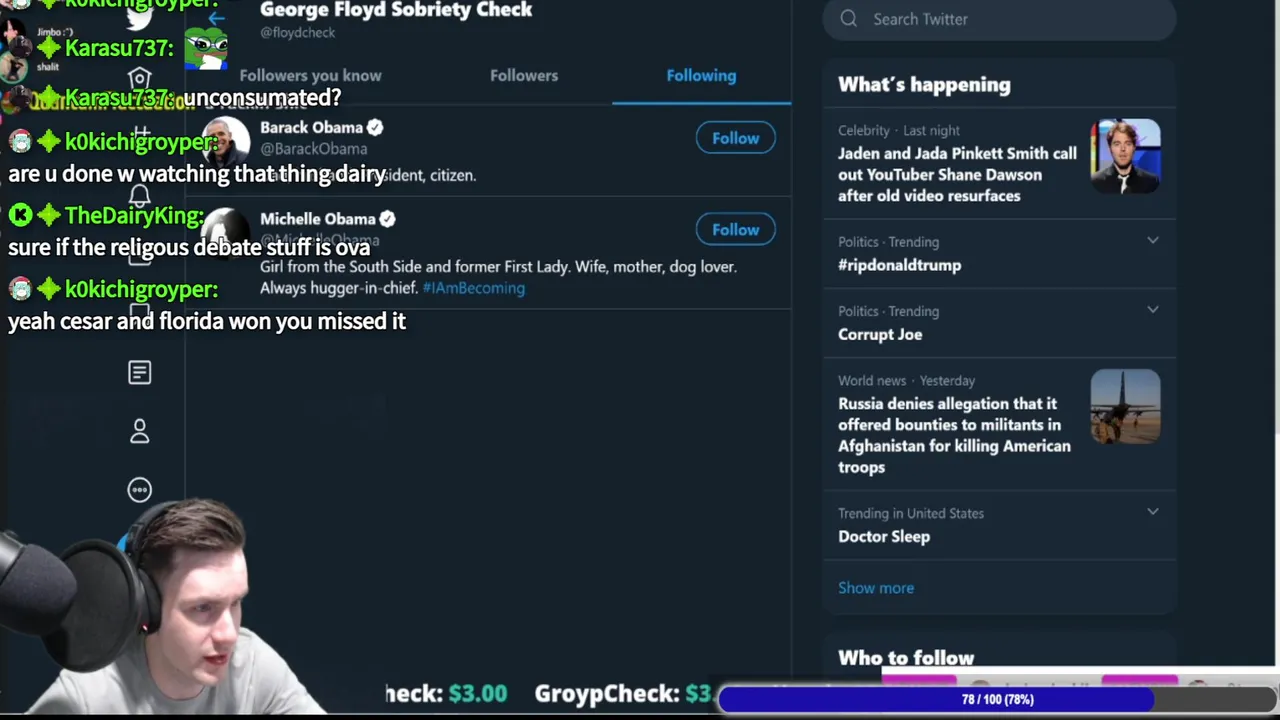The image size is (1280, 720).
Task: Open the More options circle icon
Action: coord(140,490)
